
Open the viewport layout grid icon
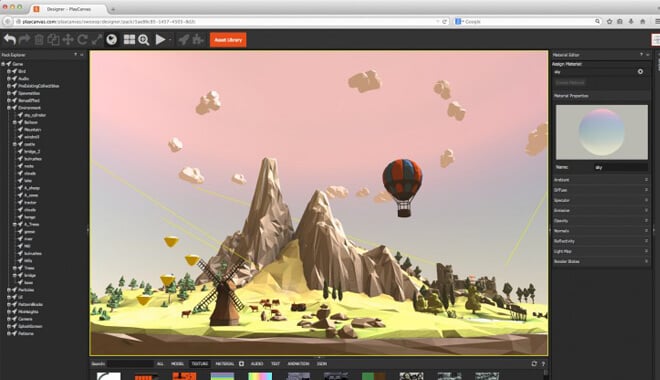[129, 40]
